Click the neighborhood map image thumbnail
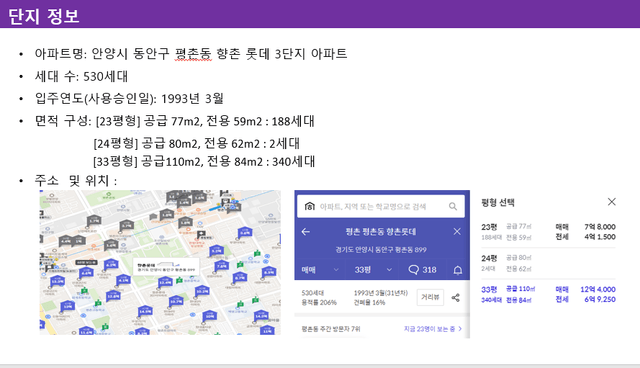The height and width of the screenshot is (368, 640). pos(160,262)
